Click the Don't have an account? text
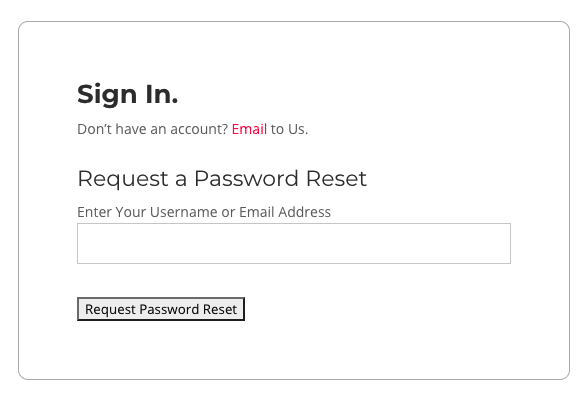This screenshot has width=584, height=399. coord(152,129)
